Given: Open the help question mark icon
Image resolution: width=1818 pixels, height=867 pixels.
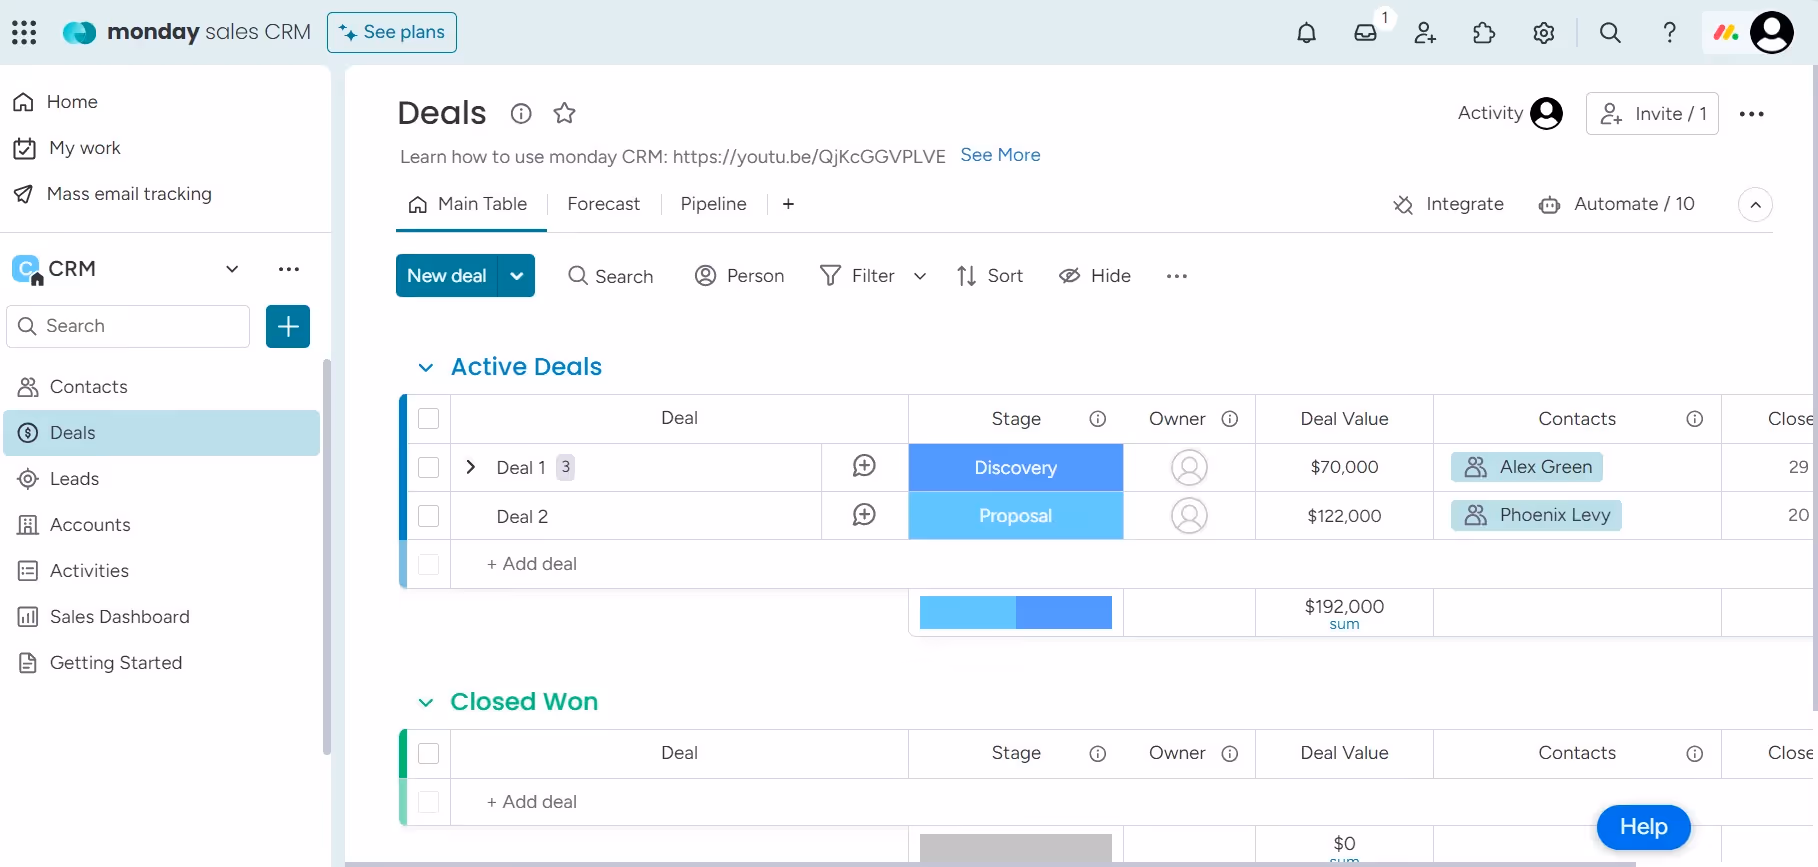Looking at the screenshot, I should pos(1669,33).
